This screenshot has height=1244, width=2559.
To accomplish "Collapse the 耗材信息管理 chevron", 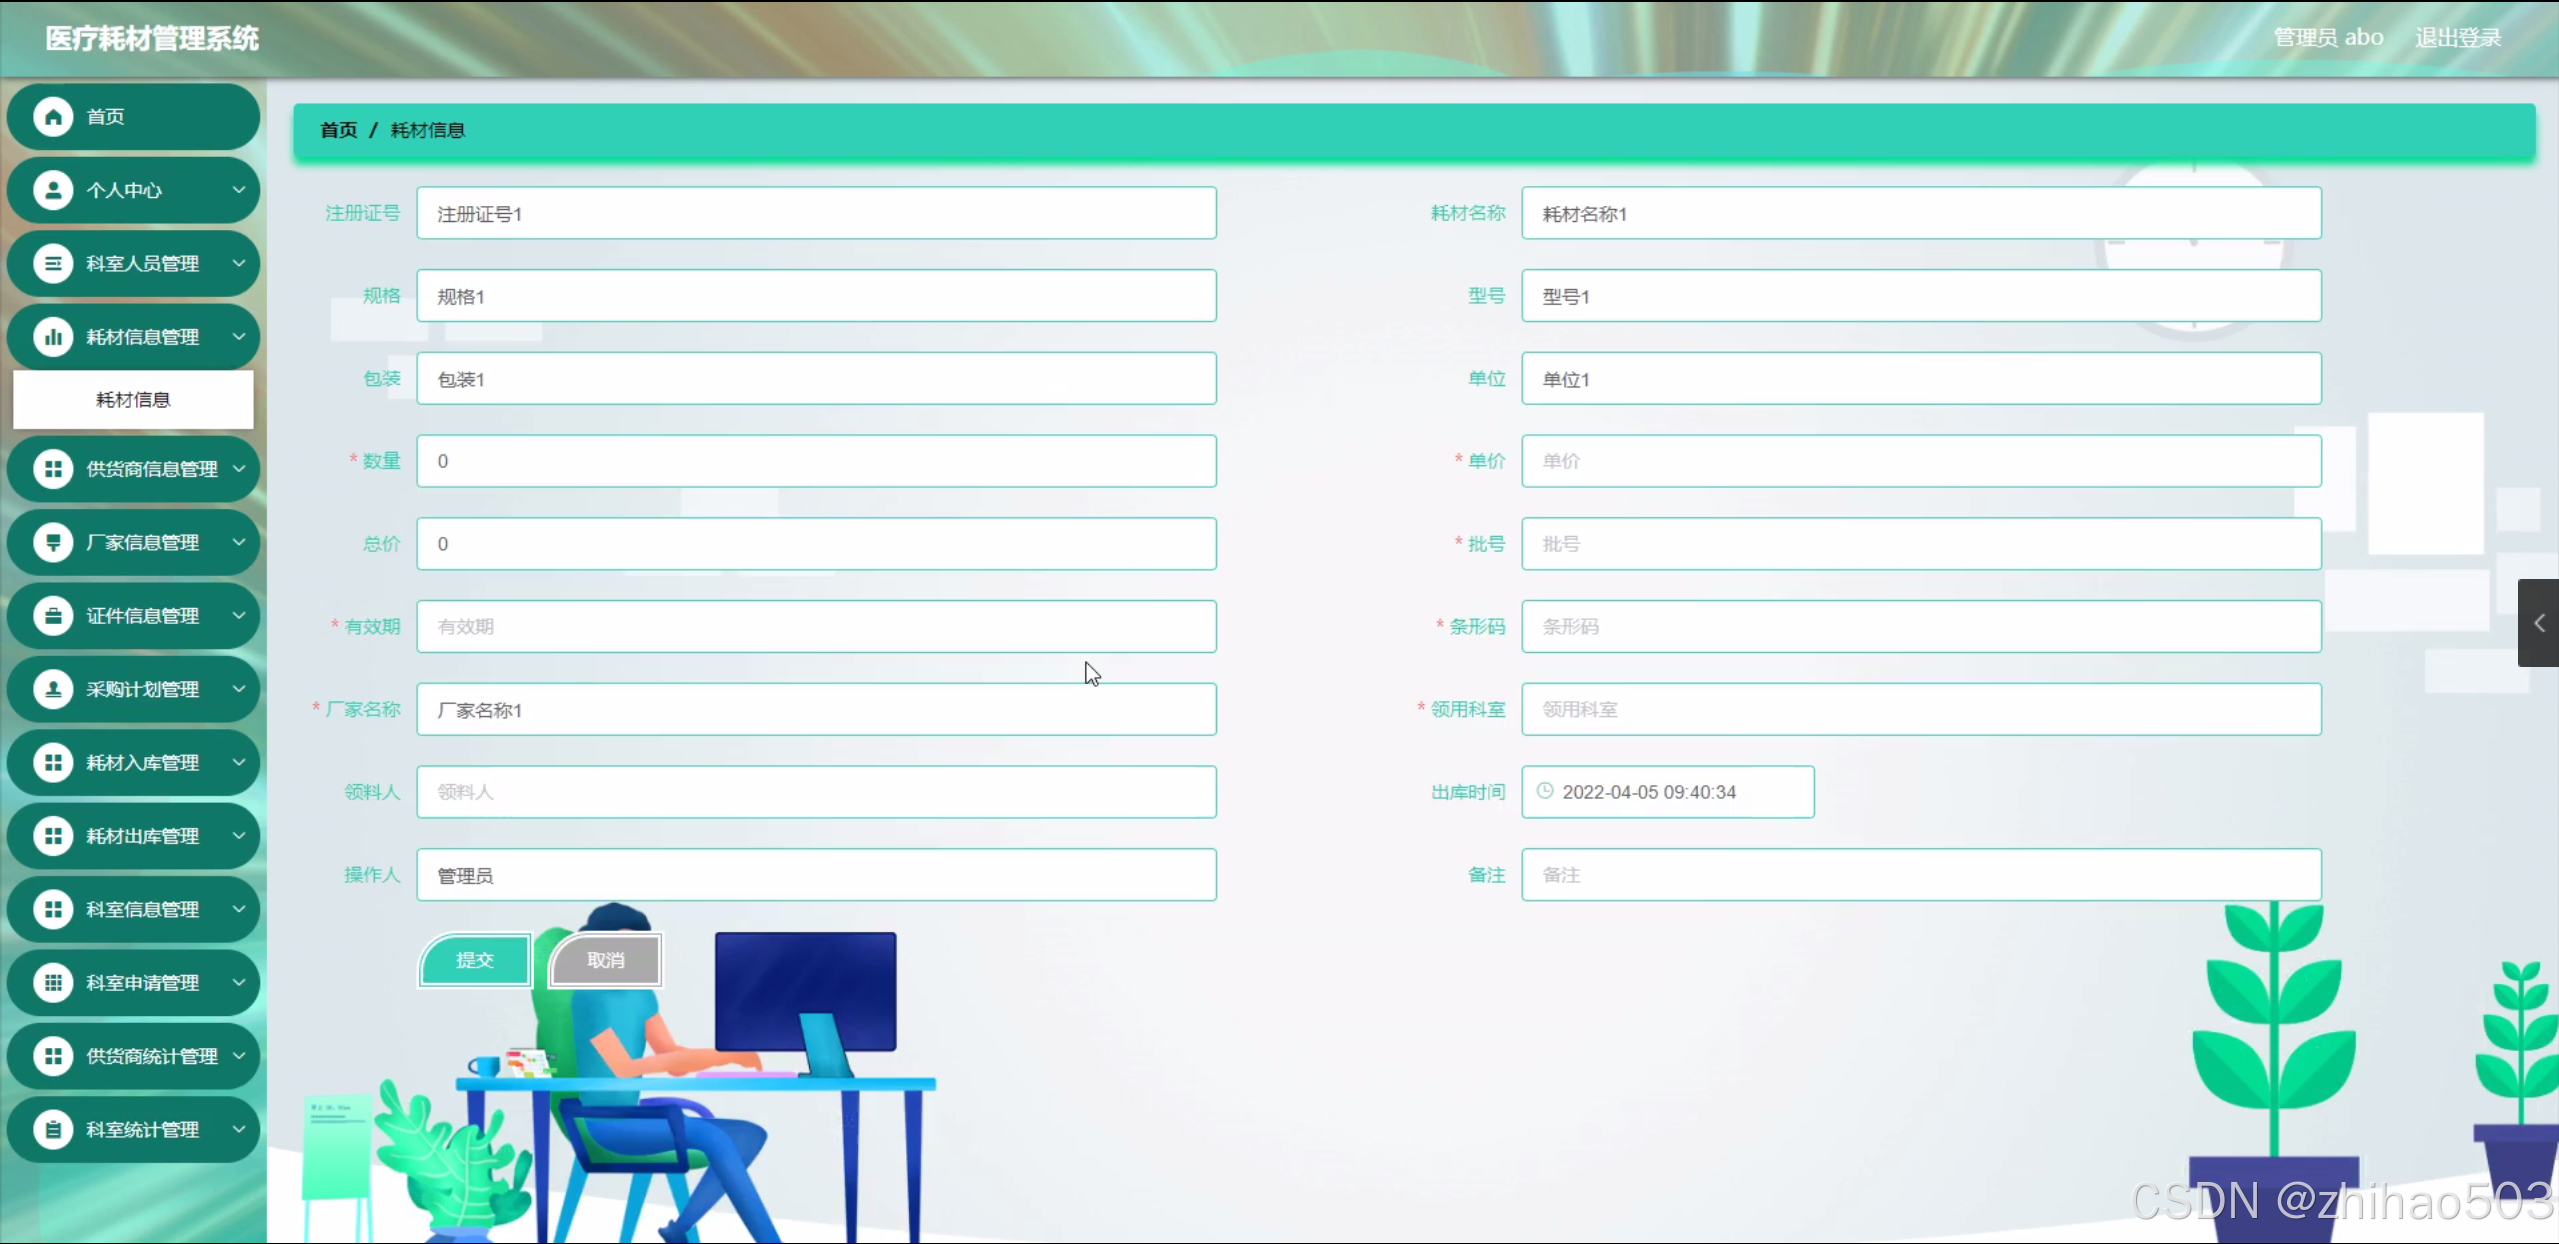I will [x=239, y=337].
